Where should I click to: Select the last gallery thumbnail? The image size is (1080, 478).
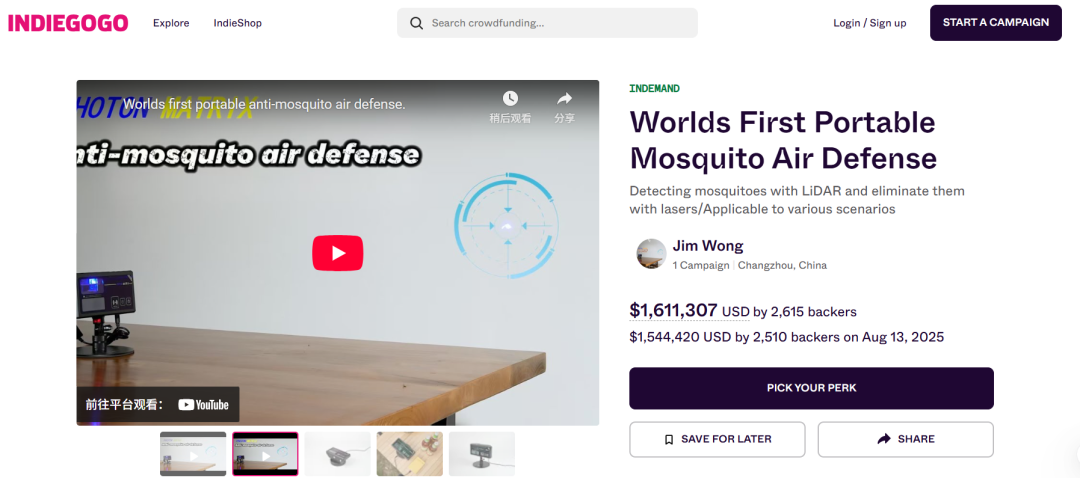tap(482, 454)
